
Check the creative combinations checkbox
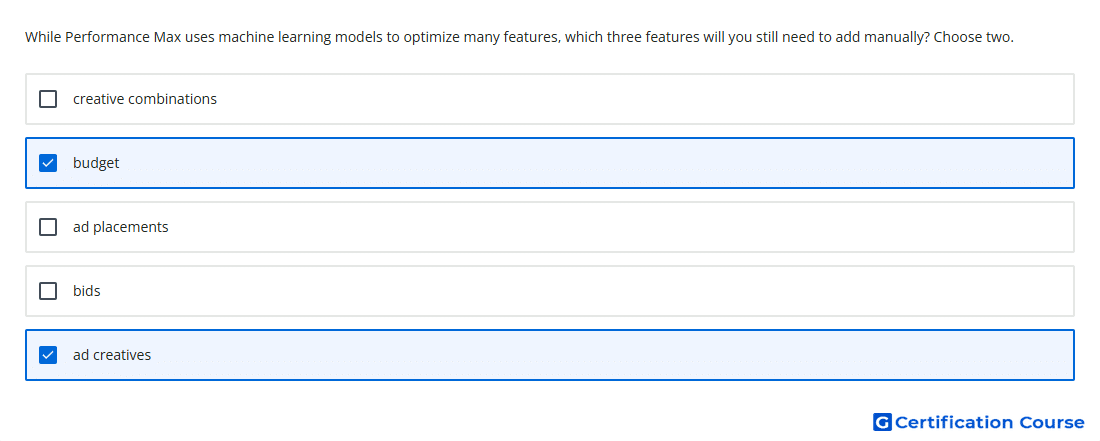48,99
